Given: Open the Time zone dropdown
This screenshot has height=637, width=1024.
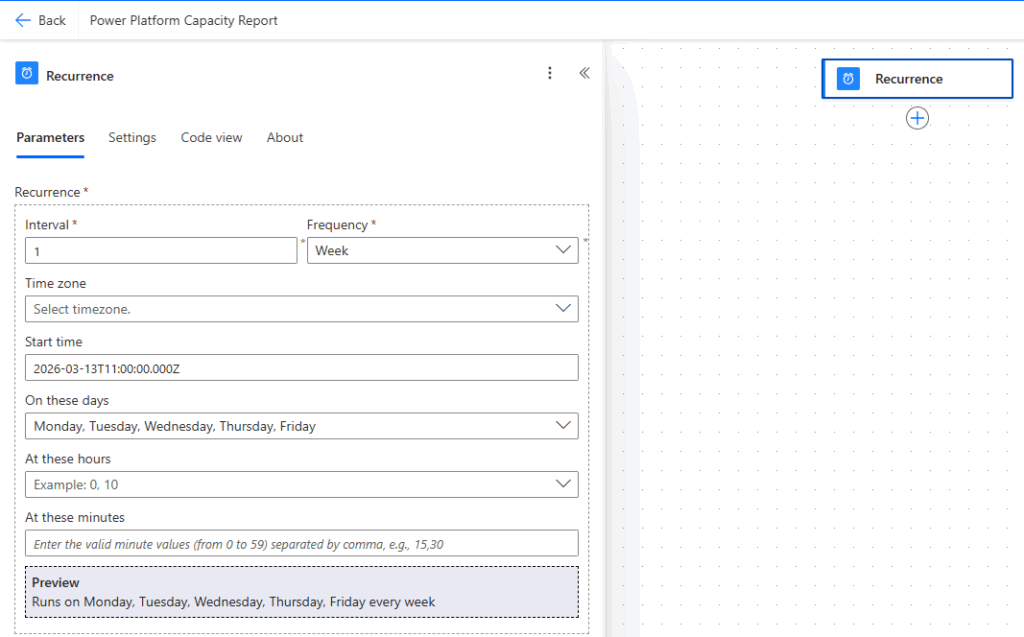Looking at the screenshot, I should 302,309.
